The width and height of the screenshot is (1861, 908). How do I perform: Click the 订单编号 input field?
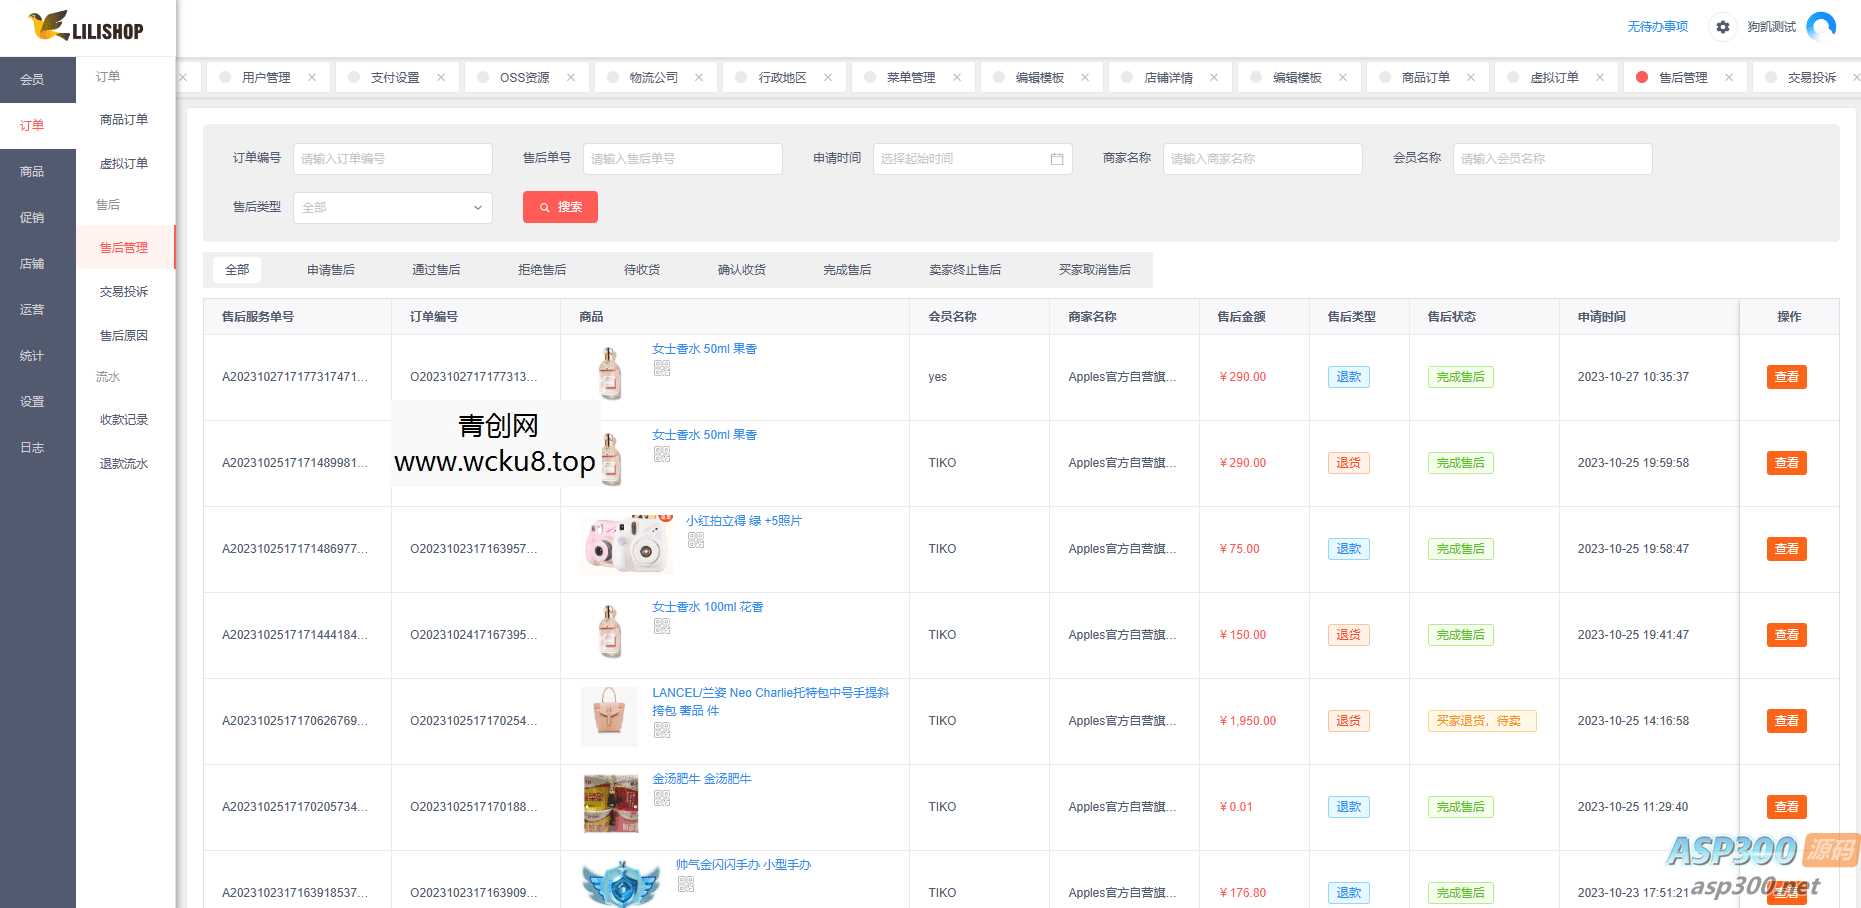point(392,158)
